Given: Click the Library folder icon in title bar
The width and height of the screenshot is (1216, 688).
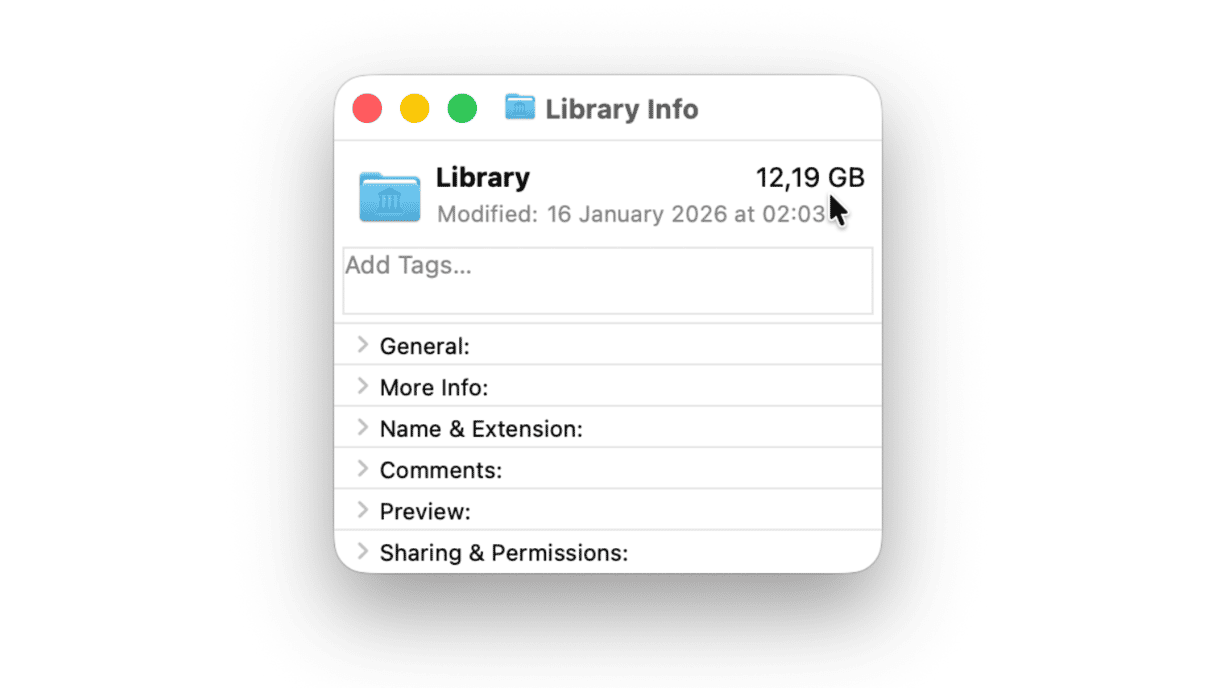Looking at the screenshot, I should click(520, 107).
